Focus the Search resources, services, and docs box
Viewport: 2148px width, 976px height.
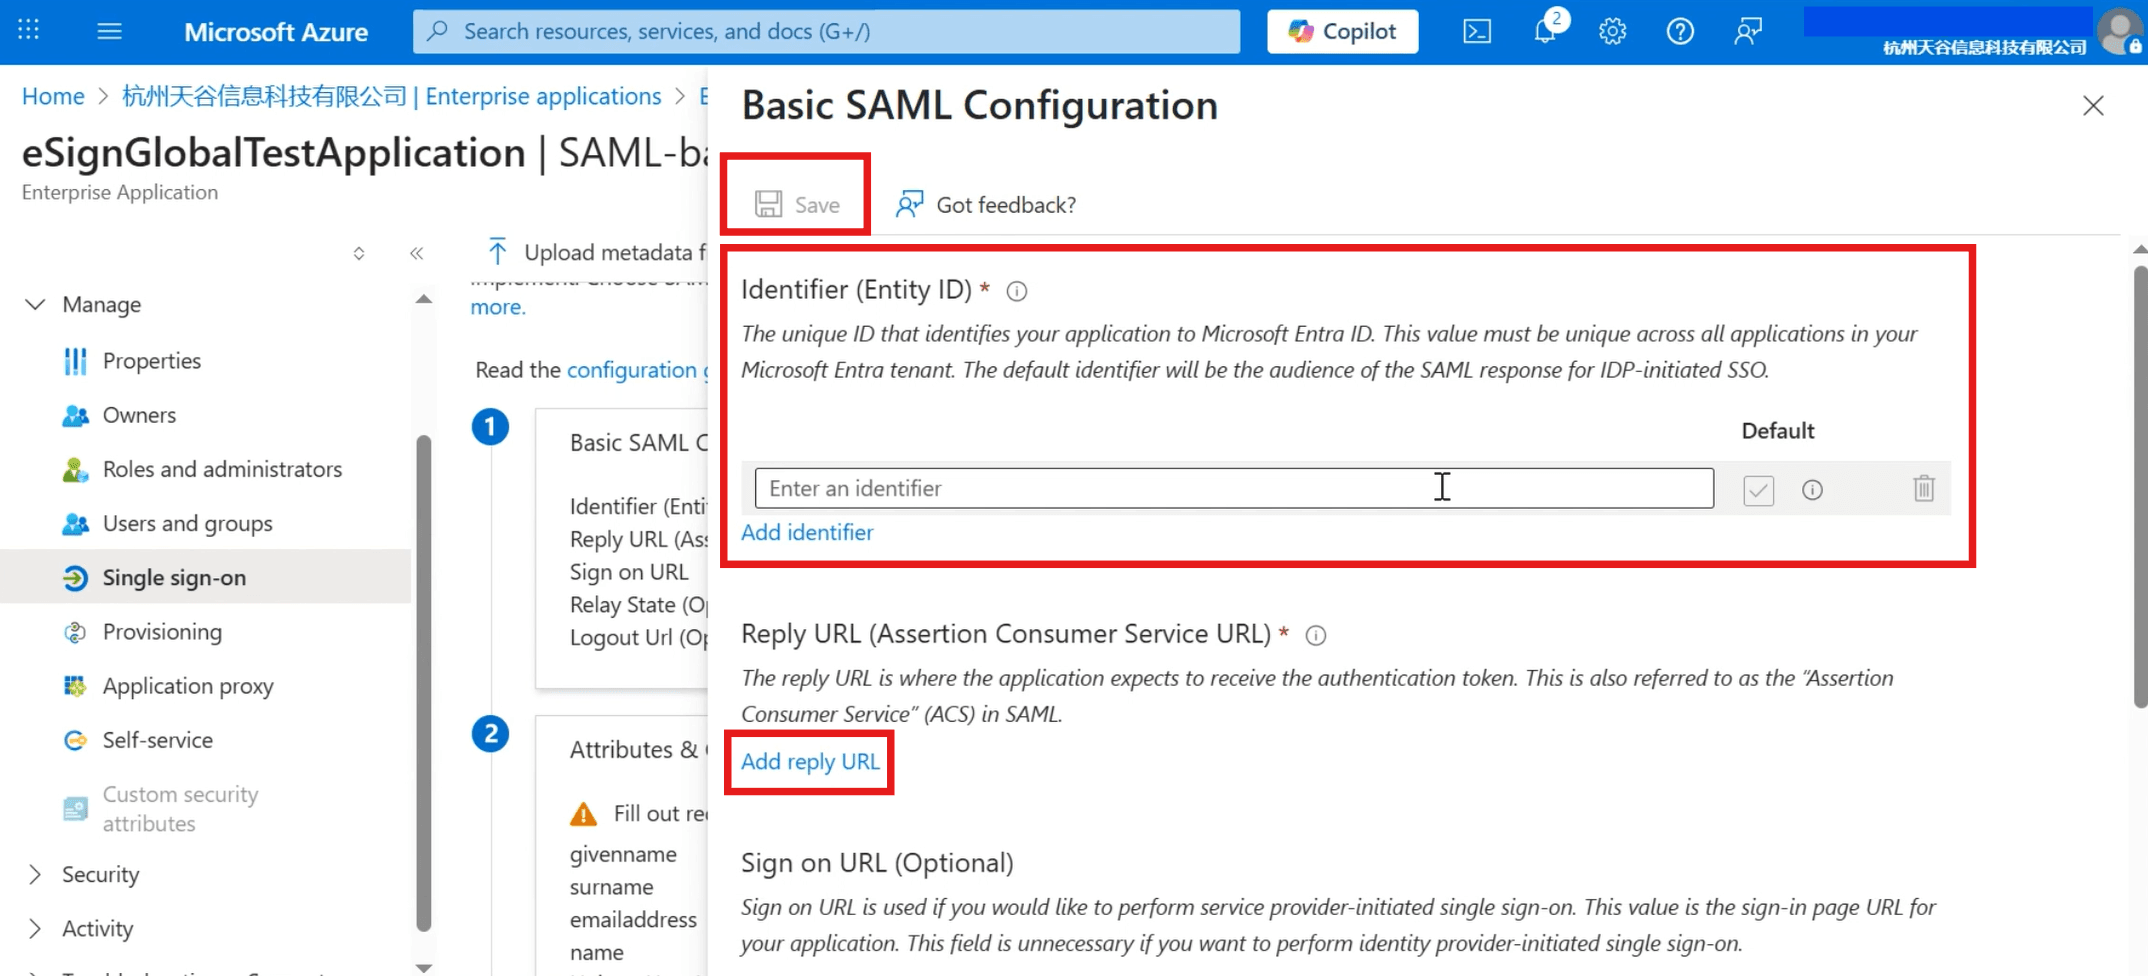(x=826, y=31)
